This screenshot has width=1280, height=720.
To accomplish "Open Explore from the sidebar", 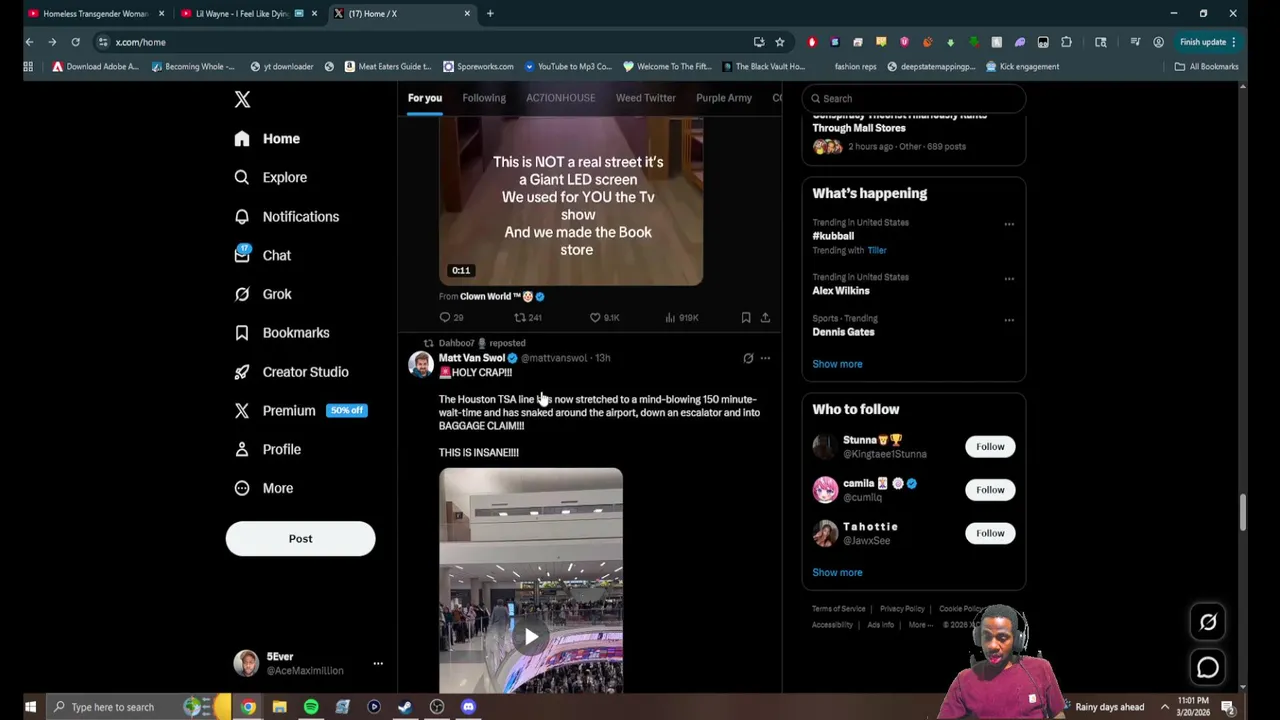I will click(270, 178).
